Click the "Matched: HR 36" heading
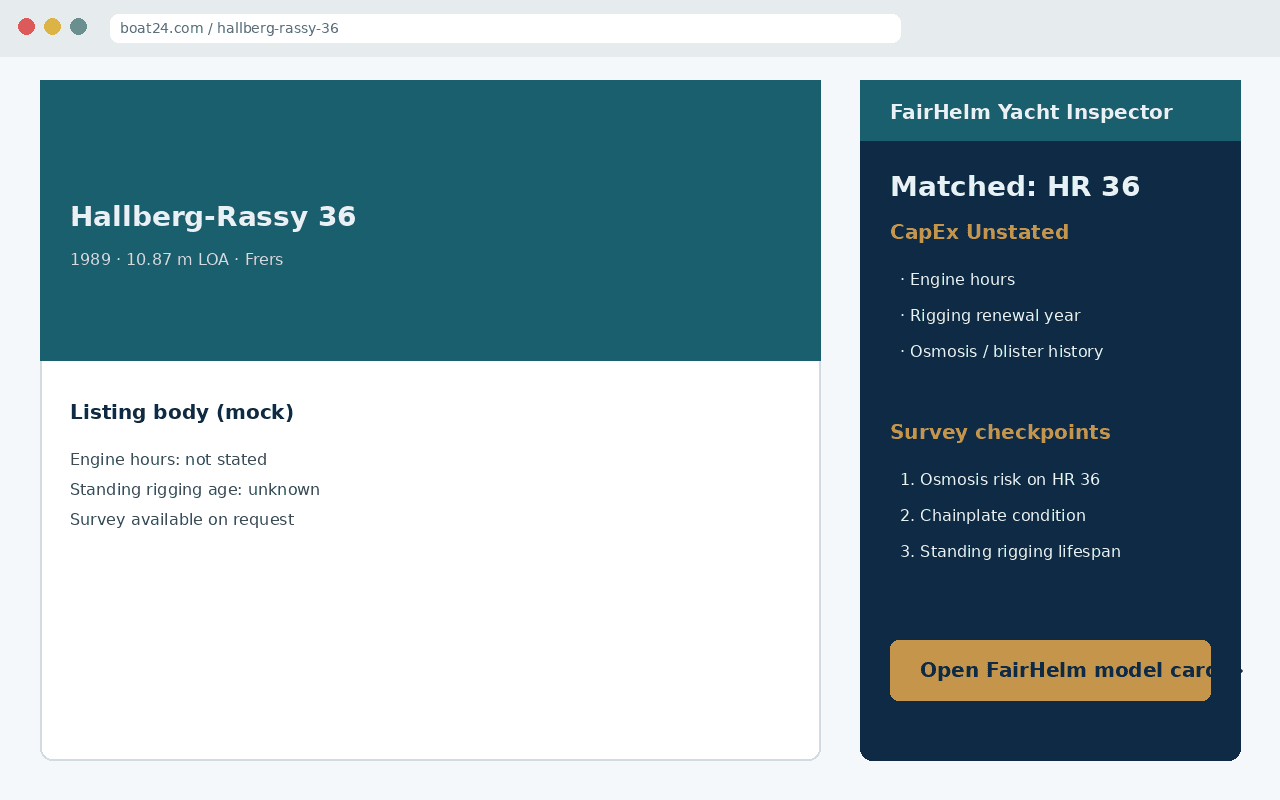Screen dimensions: 1280x800 click(1015, 187)
